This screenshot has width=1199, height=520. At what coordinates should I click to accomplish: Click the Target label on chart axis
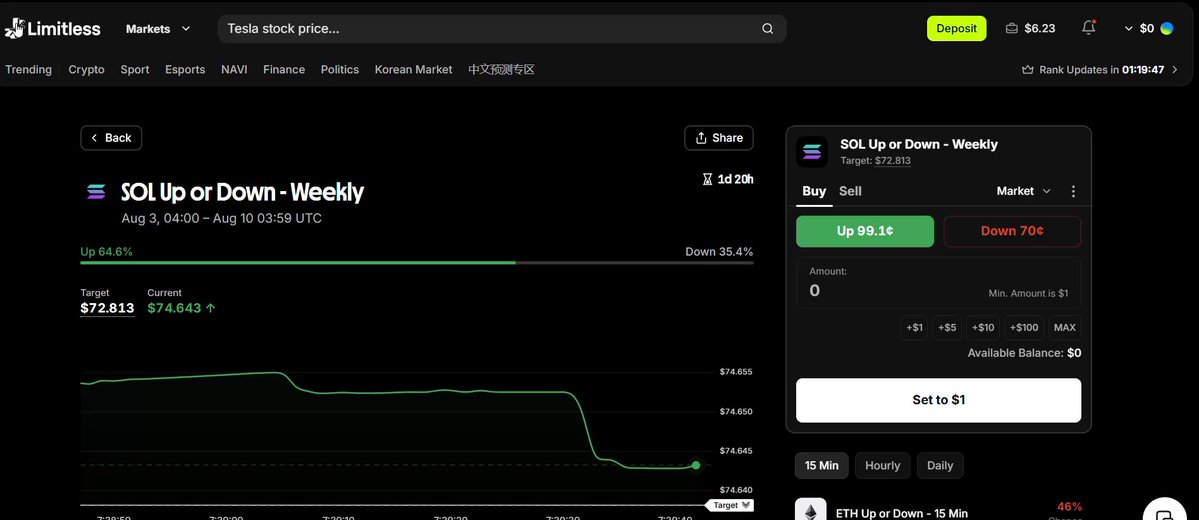tap(729, 505)
